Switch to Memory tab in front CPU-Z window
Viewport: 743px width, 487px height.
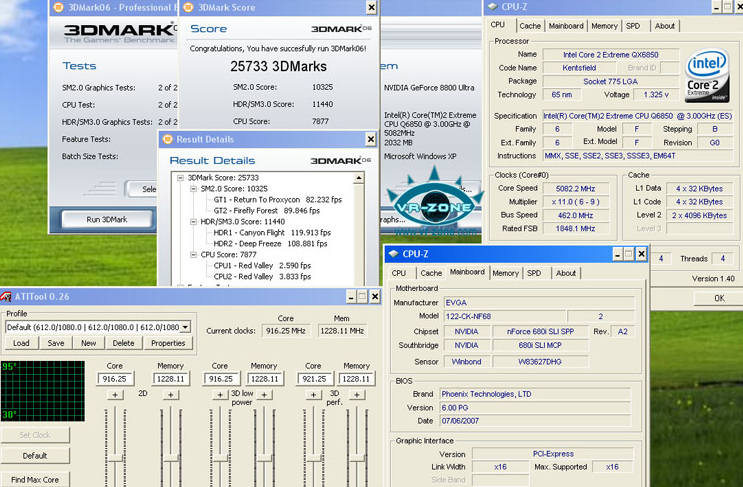click(505, 273)
